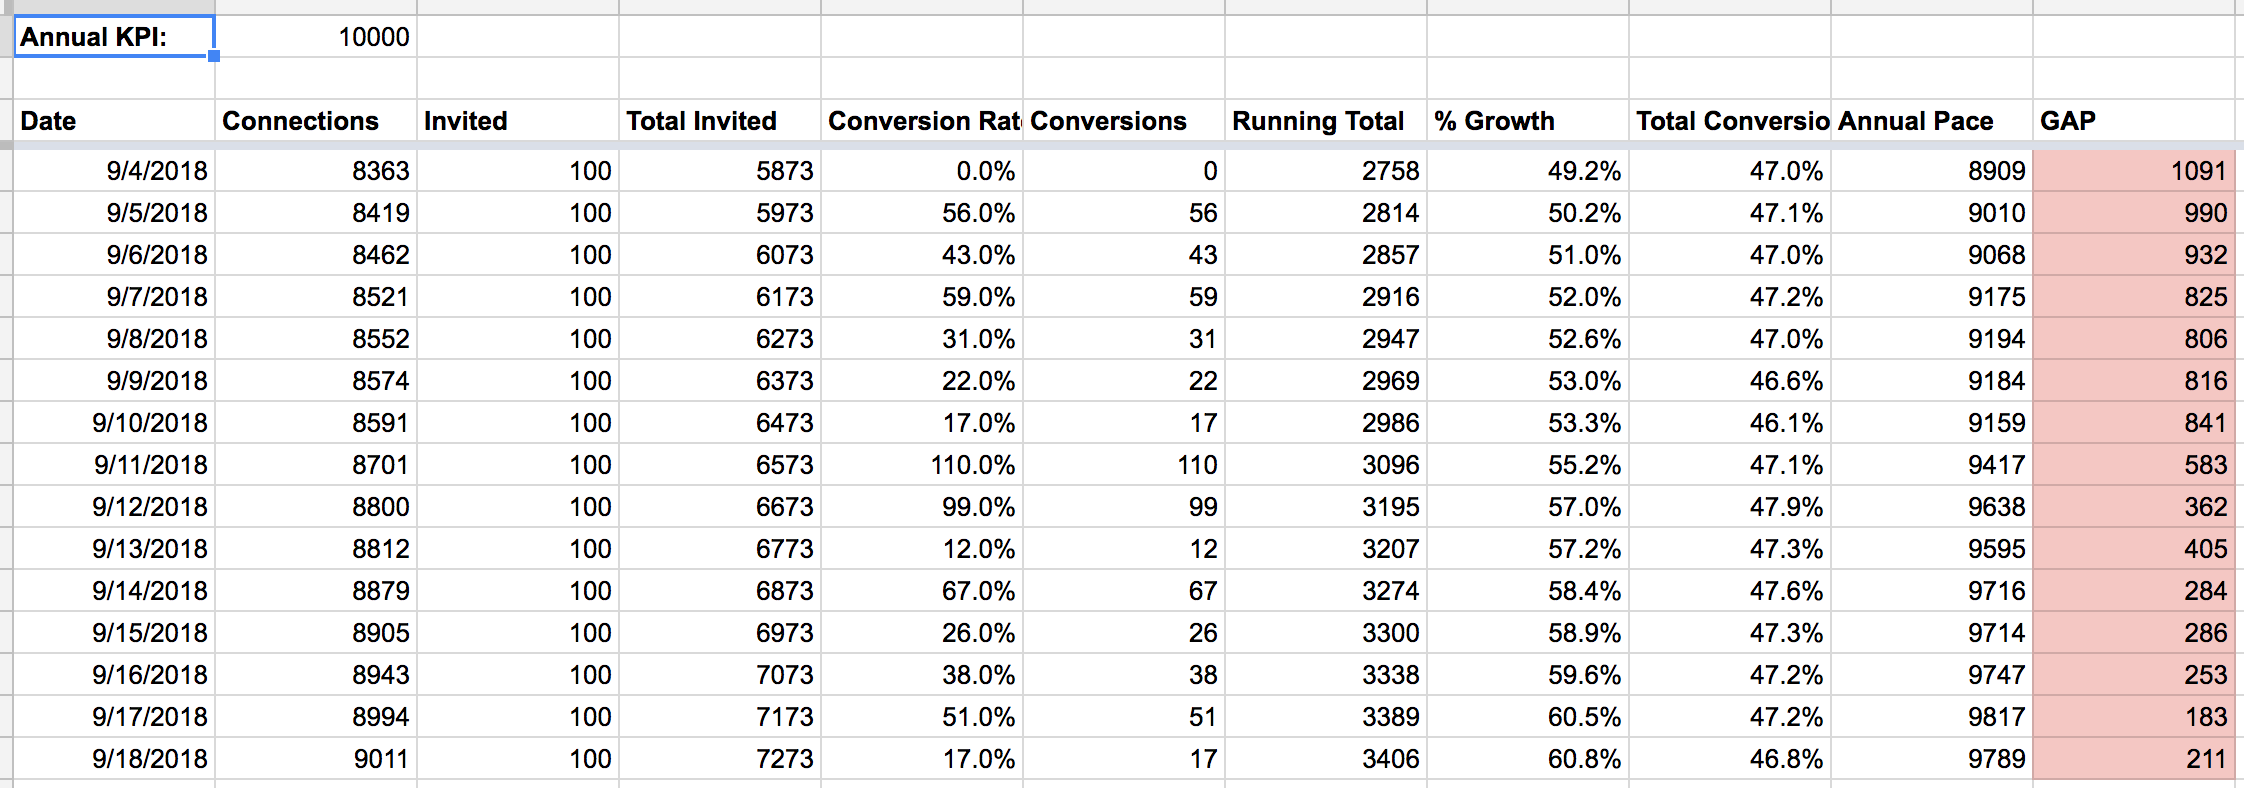
Task: Select running total 2758
Action: (1326, 171)
